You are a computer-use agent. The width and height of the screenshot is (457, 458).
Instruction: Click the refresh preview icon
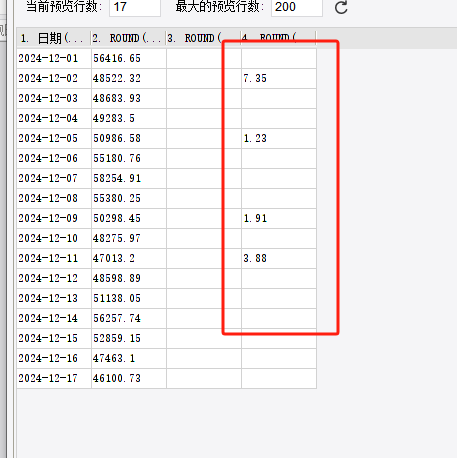click(x=341, y=7)
